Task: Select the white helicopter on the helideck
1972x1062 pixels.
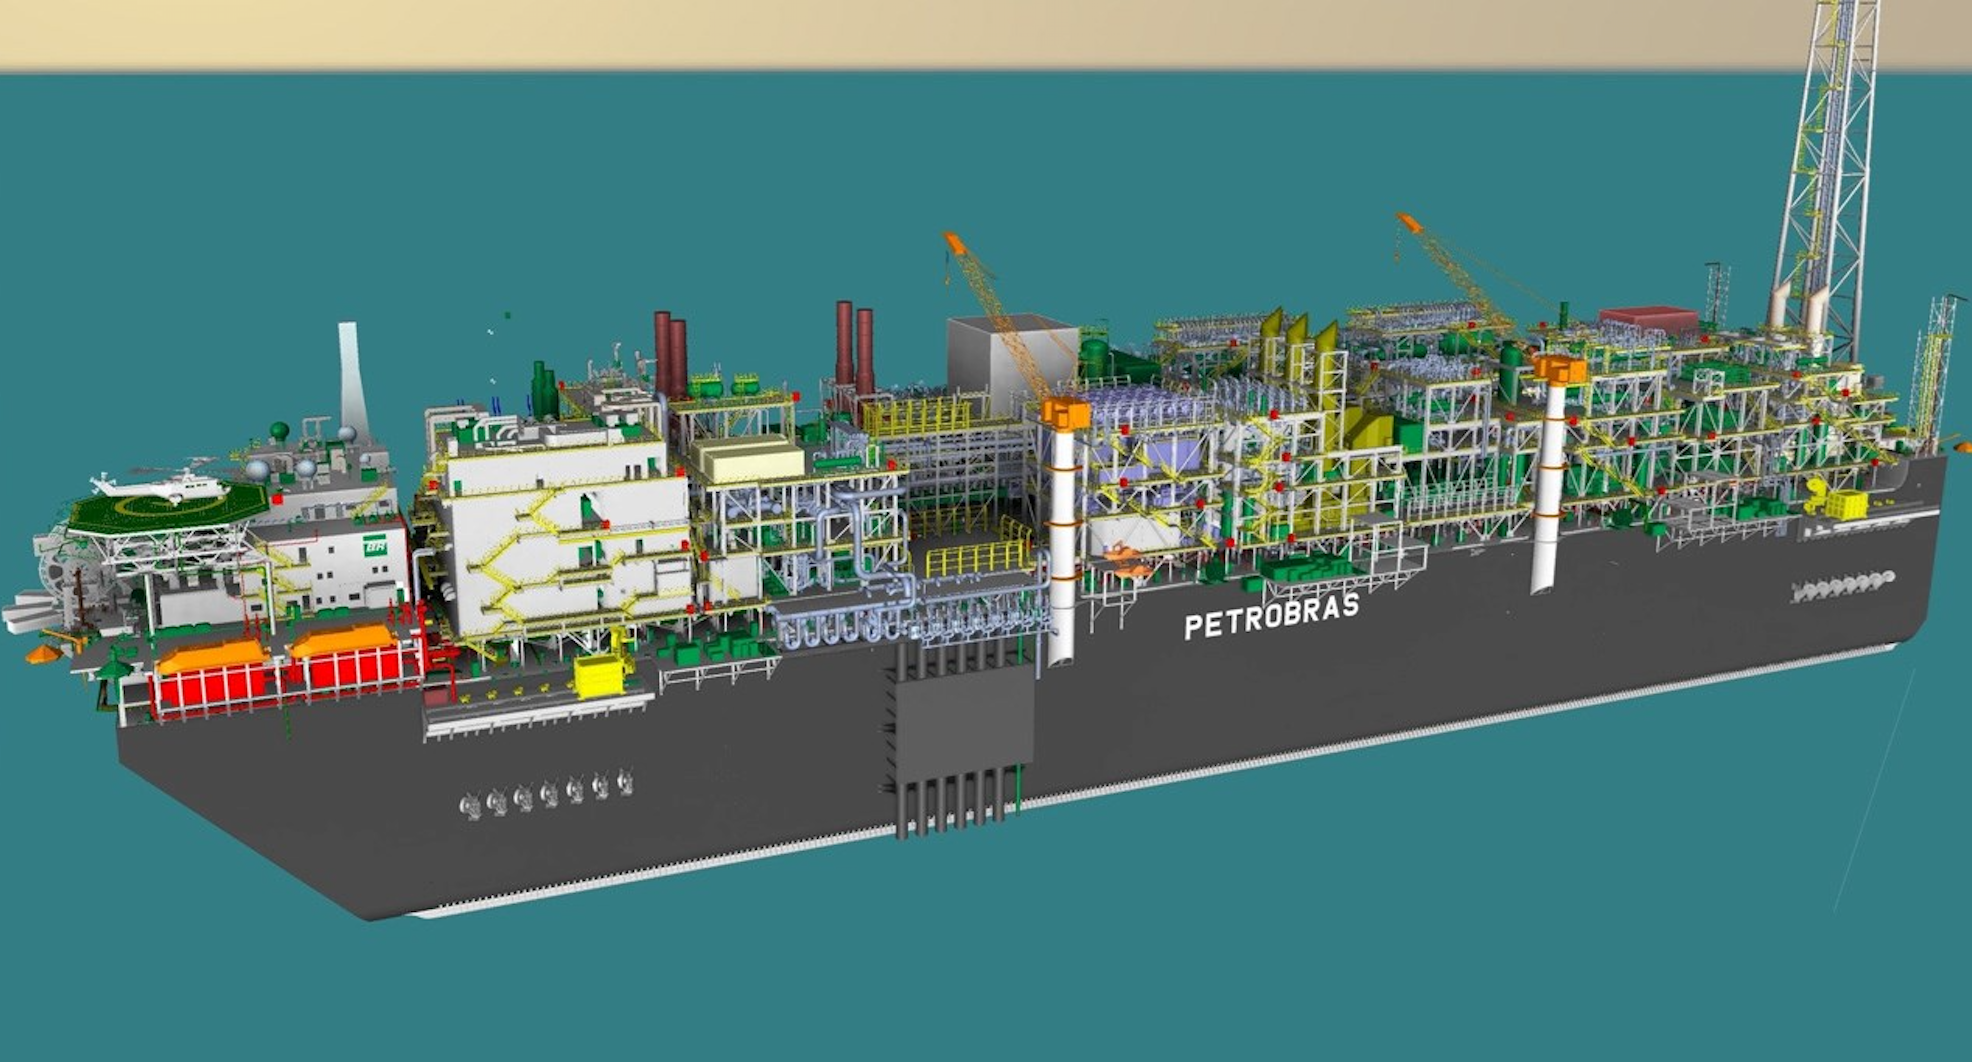Action: pyautogui.click(x=160, y=482)
